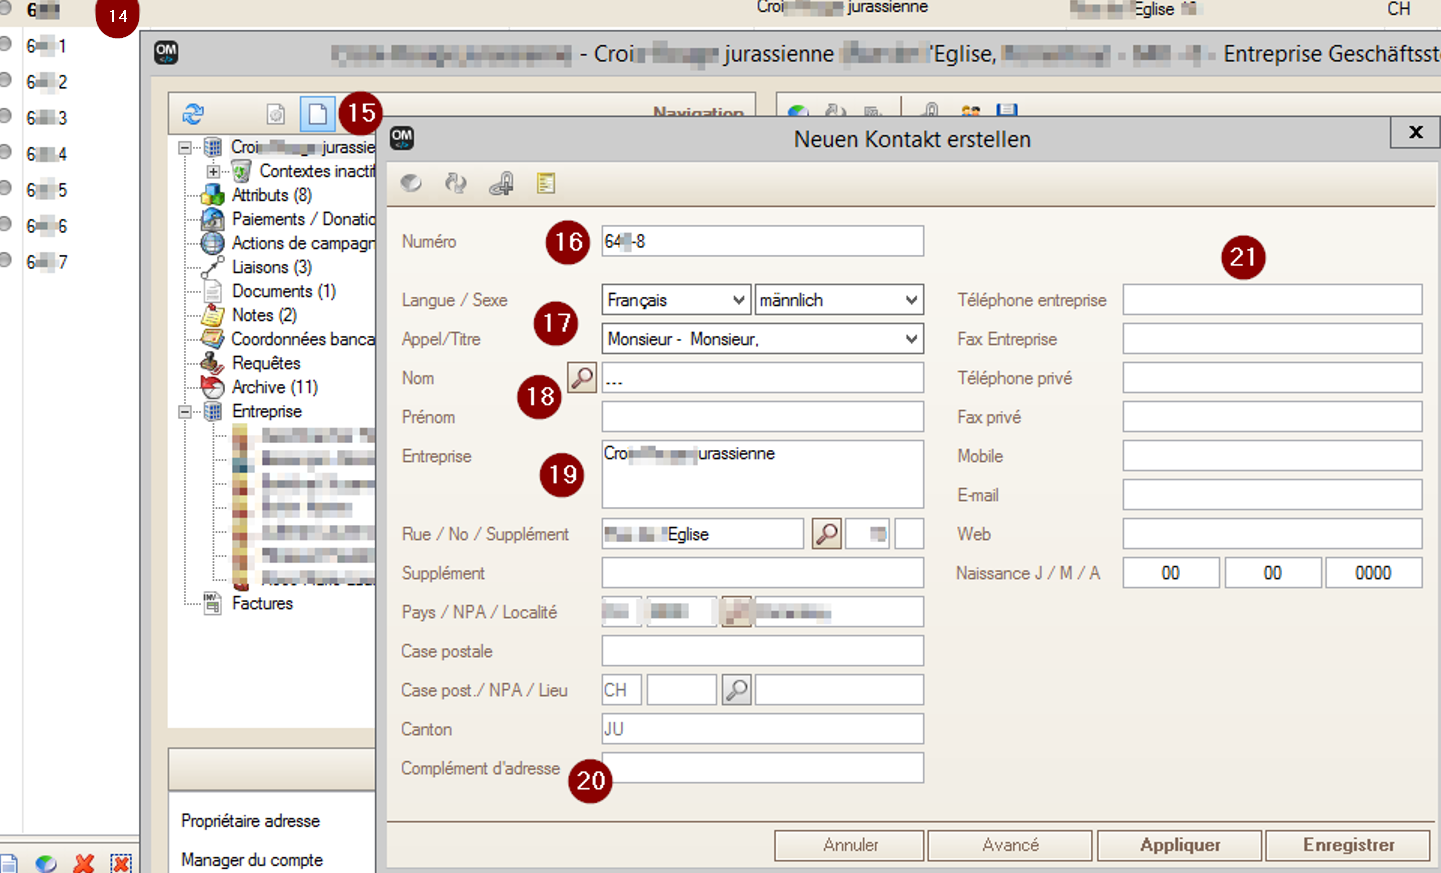Collapse the Entreprise tree node

tap(184, 412)
